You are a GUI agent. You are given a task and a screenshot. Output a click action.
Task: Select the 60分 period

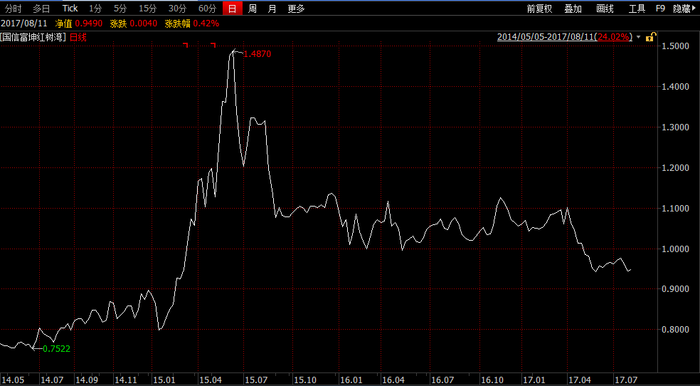click(x=207, y=8)
